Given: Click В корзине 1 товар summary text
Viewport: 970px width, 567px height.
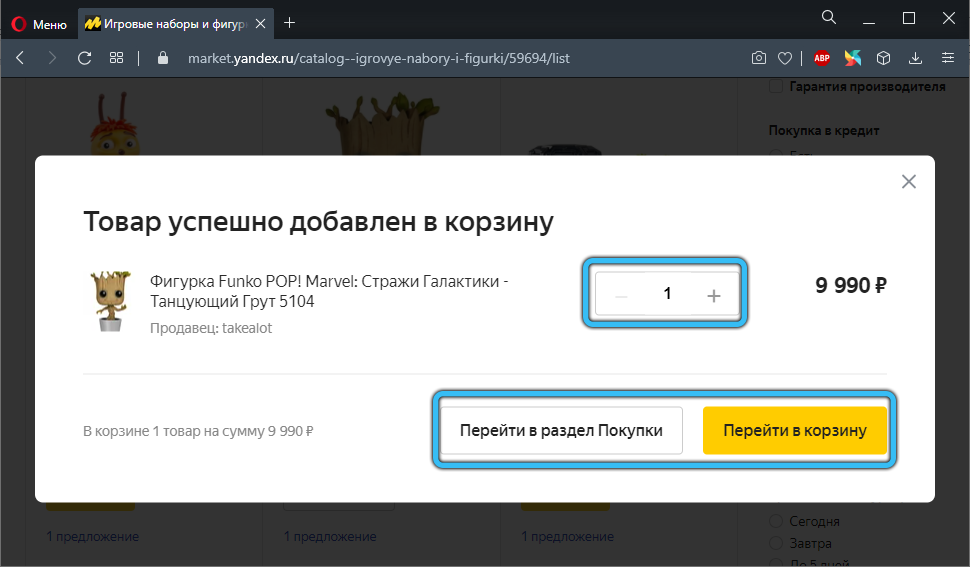Looking at the screenshot, I should click(x=198, y=431).
